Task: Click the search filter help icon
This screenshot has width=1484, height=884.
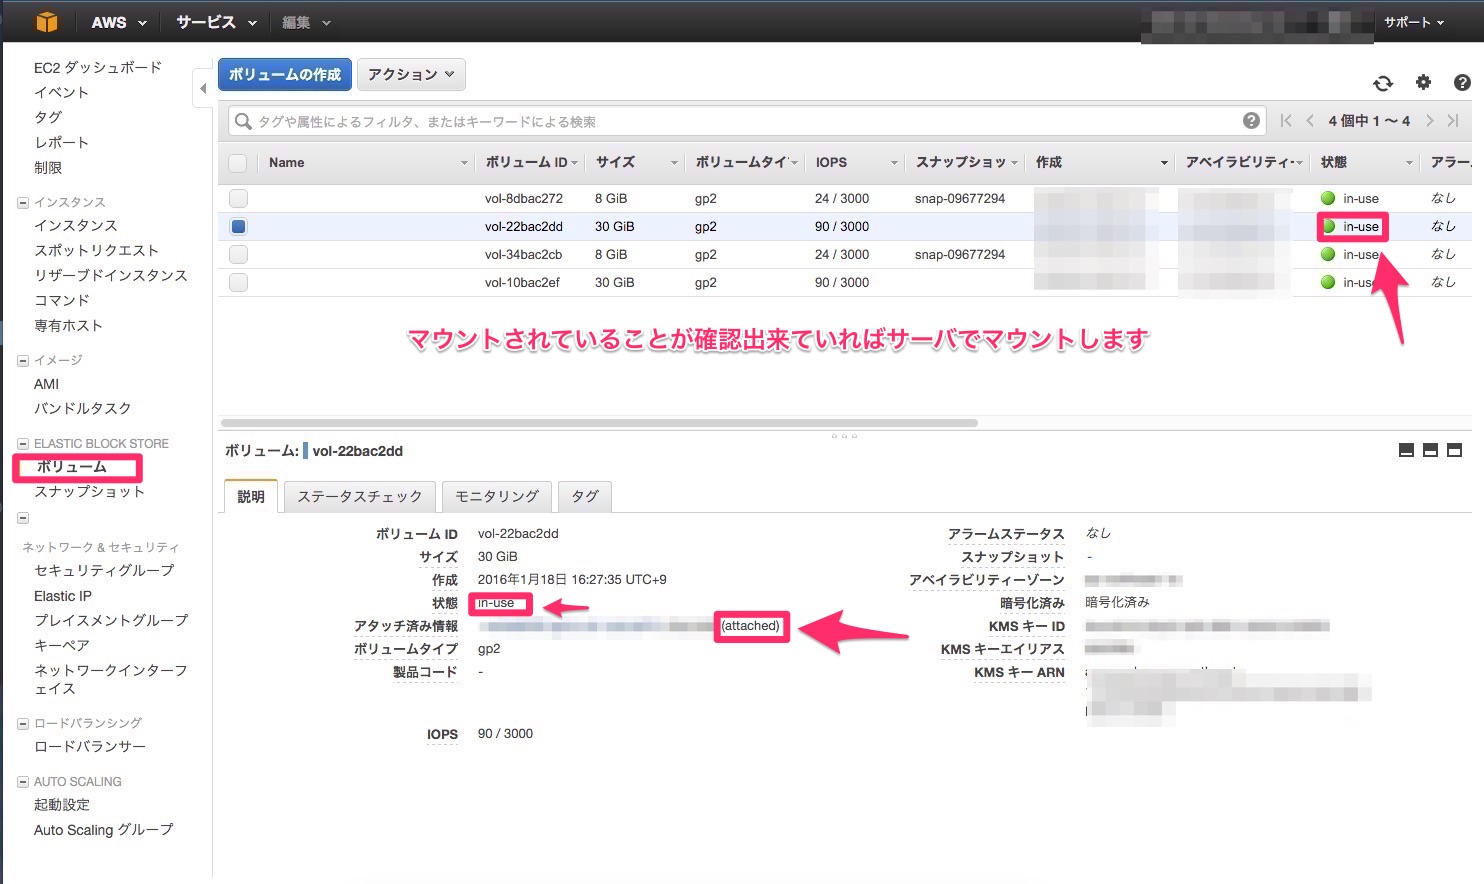Action: pyautogui.click(x=1251, y=121)
